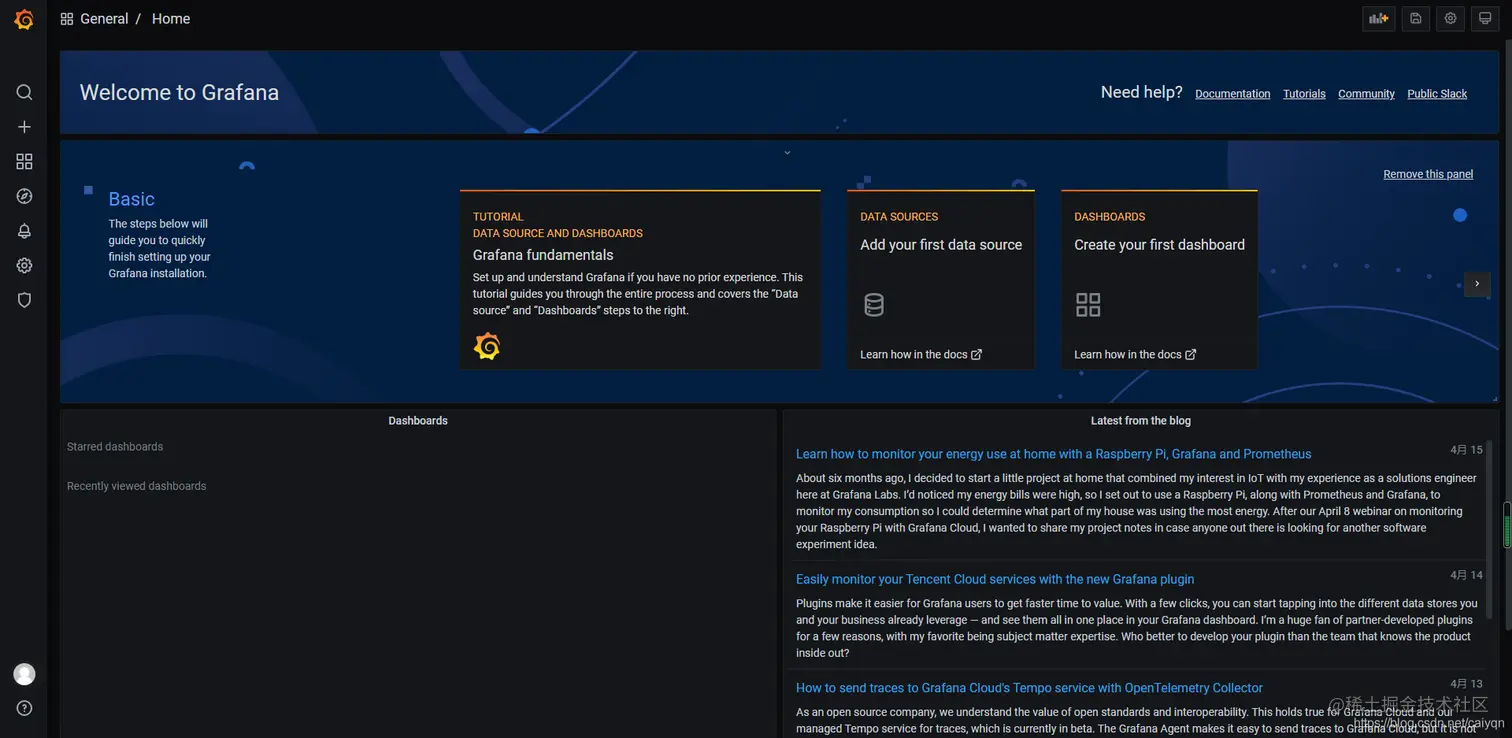Click the Starred dashboards label
The height and width of the screenshot is (738, 1512).
[x=115, y=447]
